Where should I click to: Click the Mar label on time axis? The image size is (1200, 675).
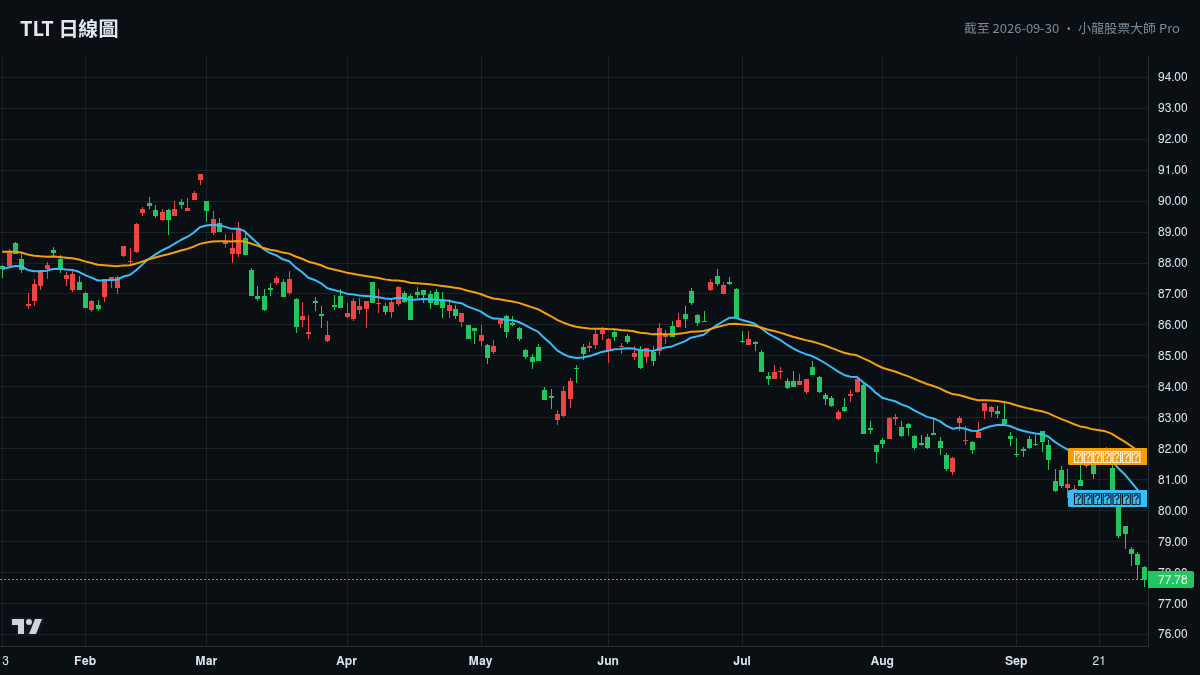[x=206, y=661]
